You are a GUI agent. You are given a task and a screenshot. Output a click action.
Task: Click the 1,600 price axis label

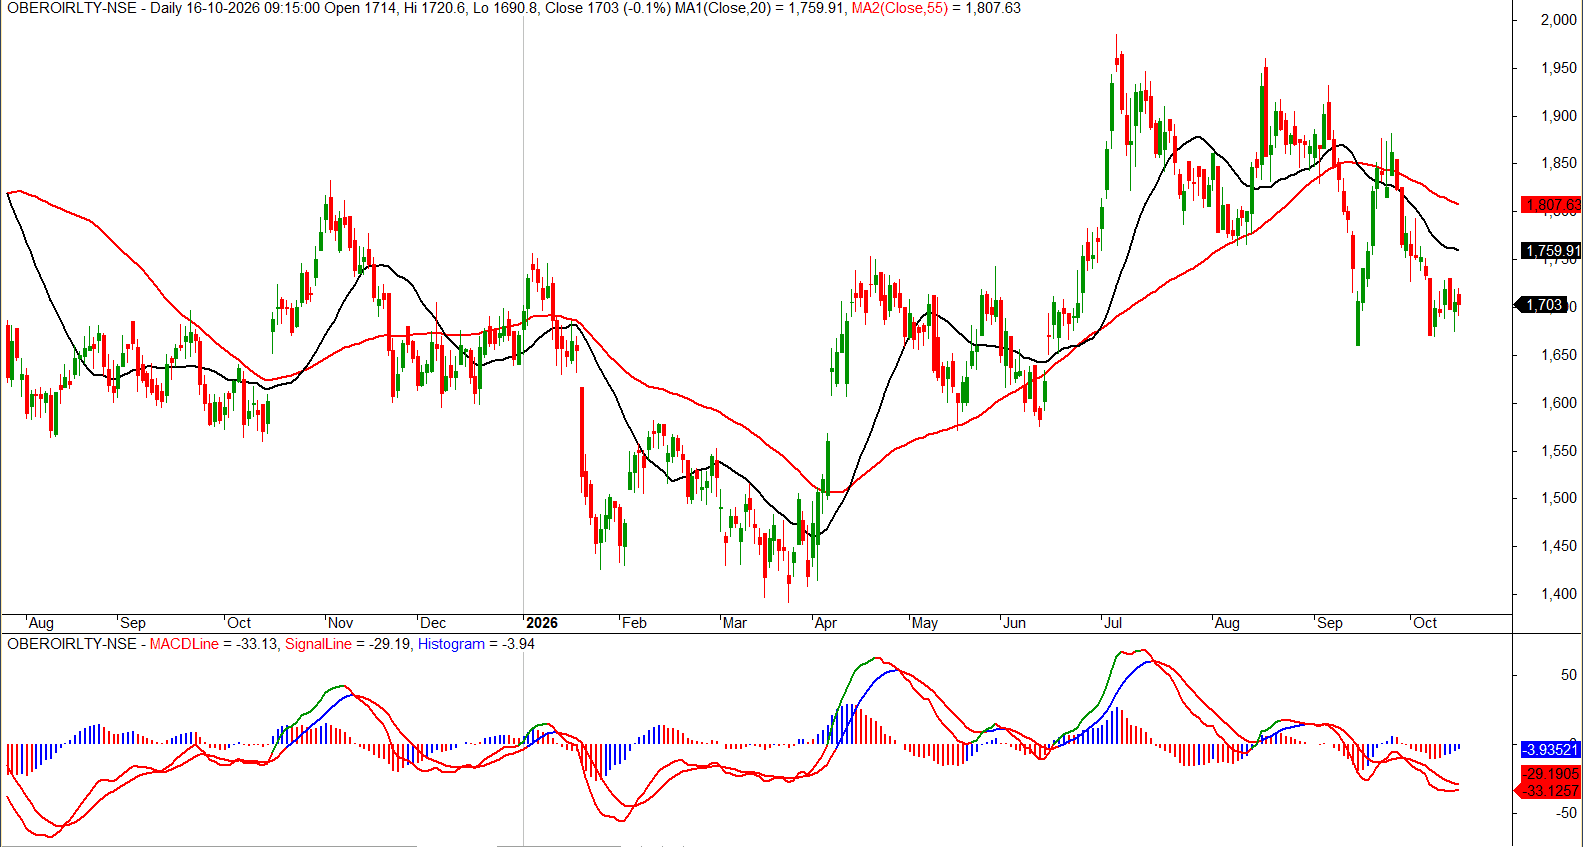pyautogui.click(x=1559, y=403)
